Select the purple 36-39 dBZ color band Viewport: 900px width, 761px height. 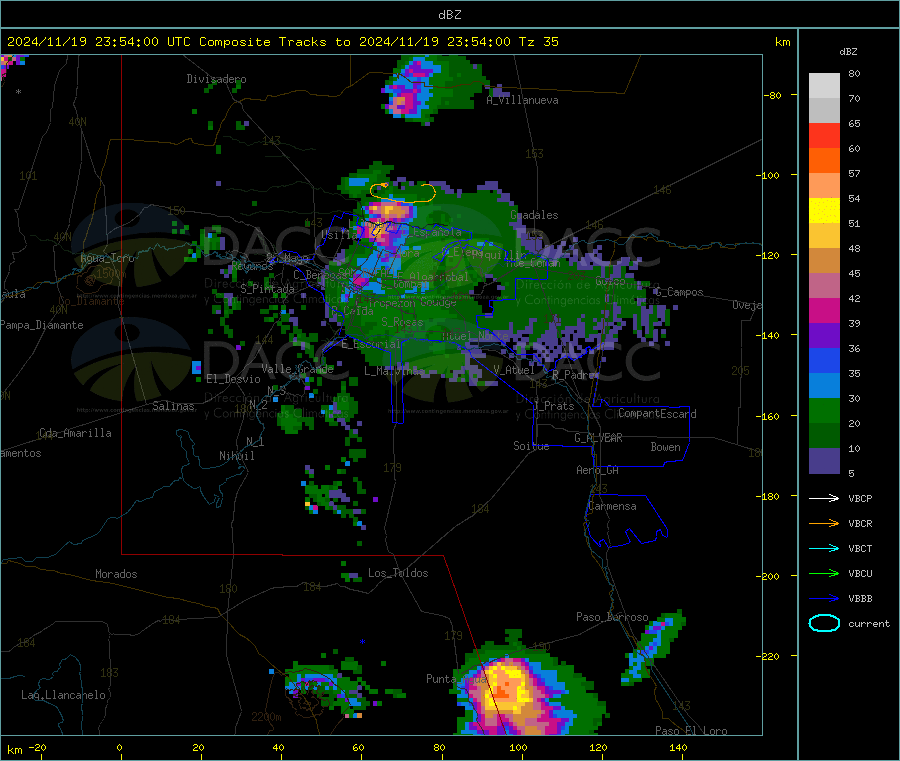[824, 336]
